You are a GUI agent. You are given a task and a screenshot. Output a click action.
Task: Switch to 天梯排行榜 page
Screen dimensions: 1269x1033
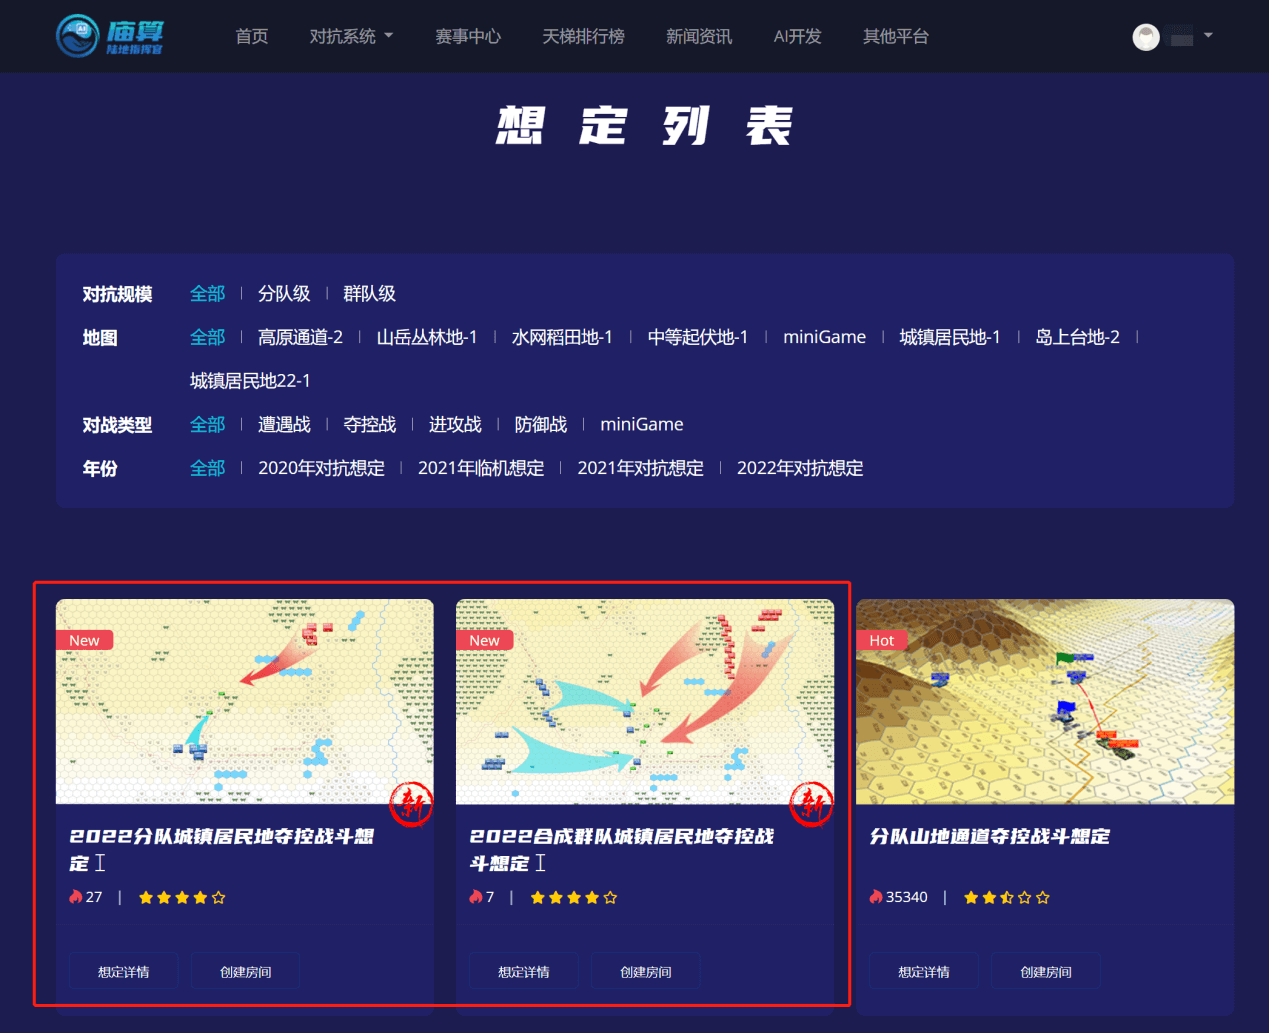tap(583, 36)
